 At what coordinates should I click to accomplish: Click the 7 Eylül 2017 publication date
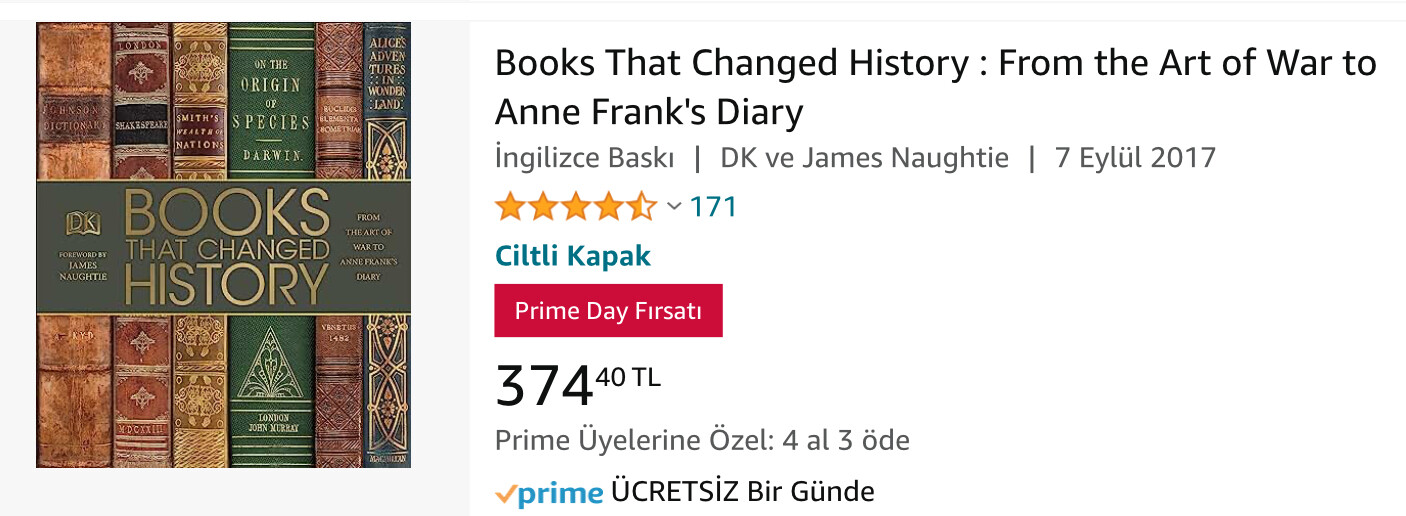coord(1135,158)
